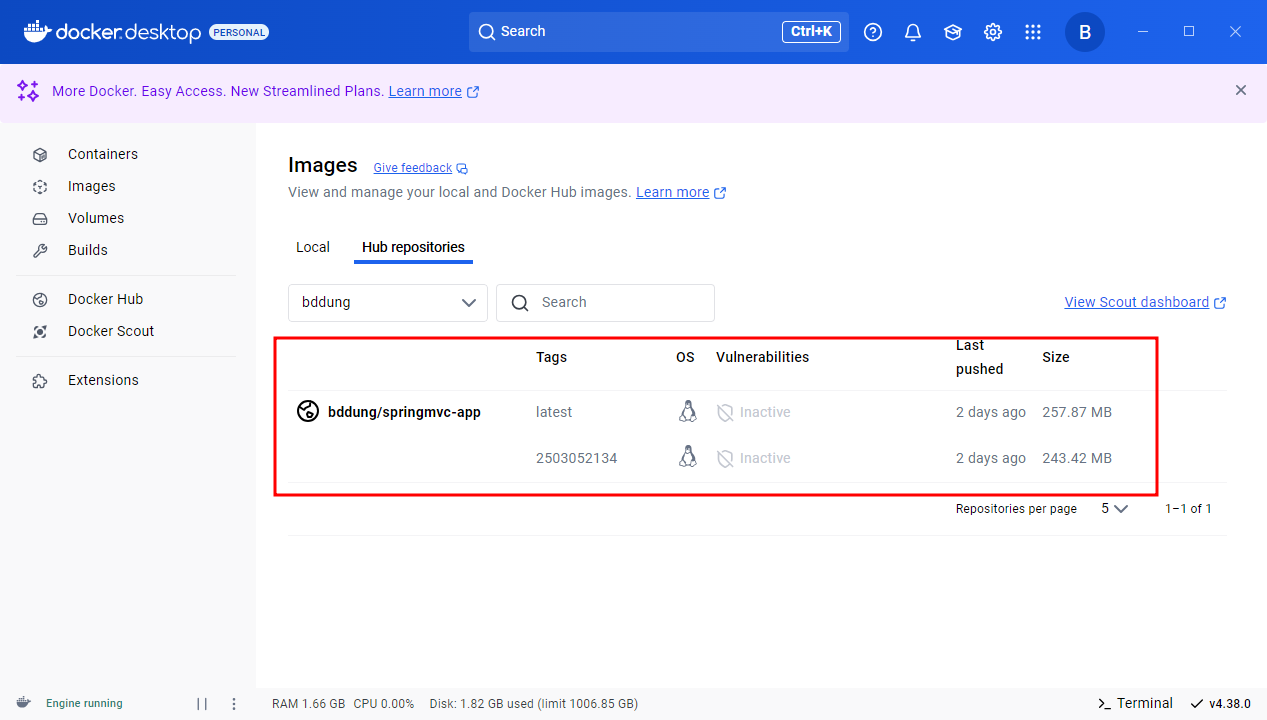
Task: Open Learn more link in promo banner
Action: click(434, 91)
